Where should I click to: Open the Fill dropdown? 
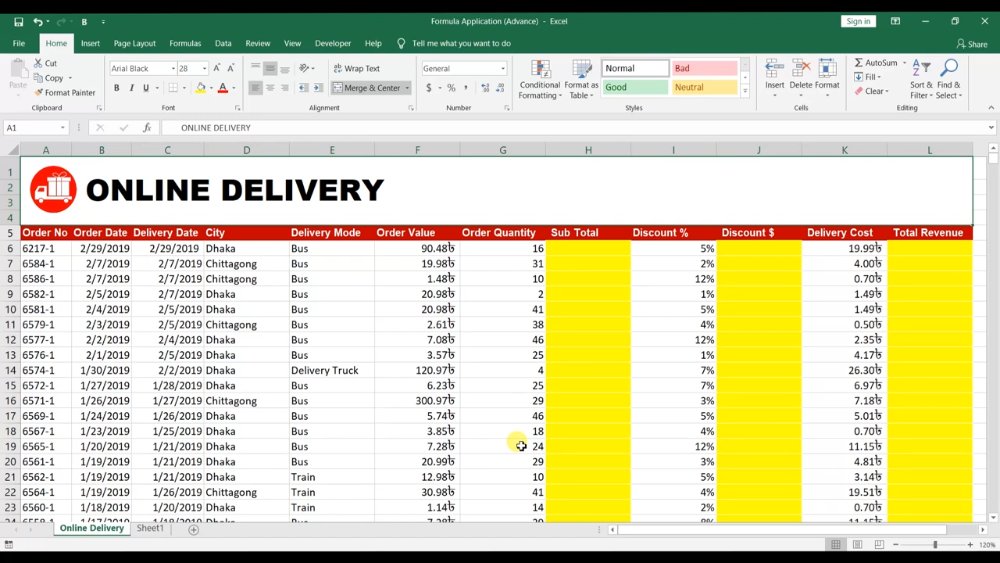point(868,77)
